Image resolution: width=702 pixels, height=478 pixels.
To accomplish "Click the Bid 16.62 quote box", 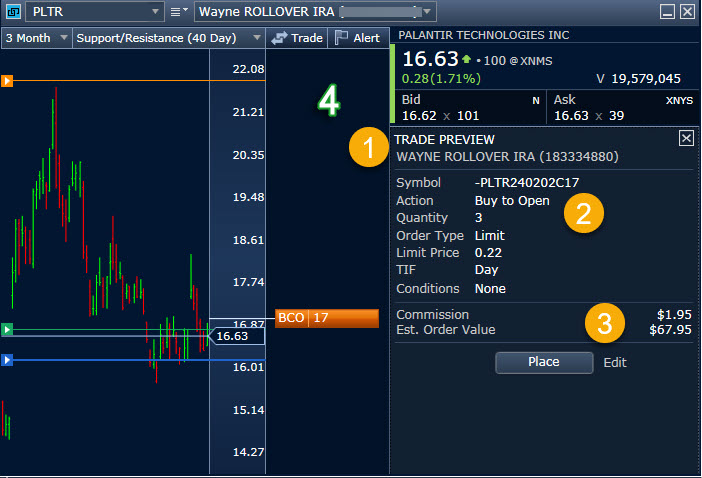I will coord(468,108).
